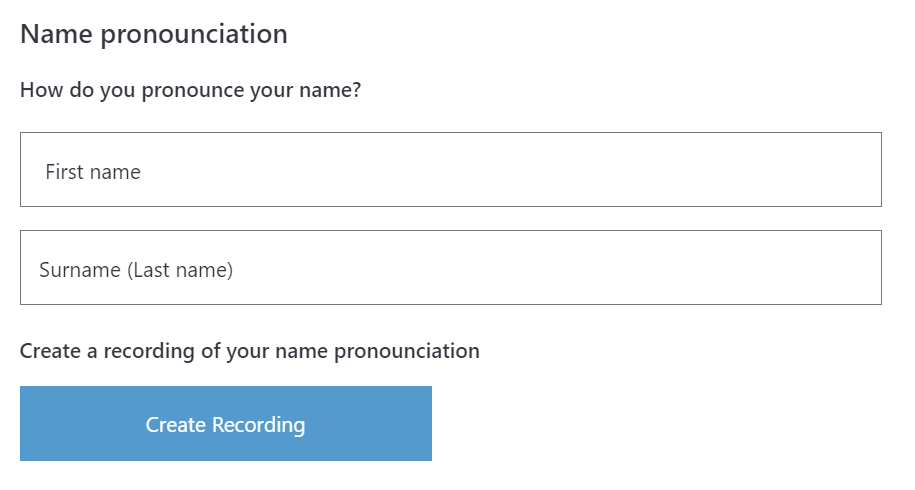This screenshot has width=915, height=490.
Task: Activate the lower text field above the recording label
Action: tap(450, 268)
